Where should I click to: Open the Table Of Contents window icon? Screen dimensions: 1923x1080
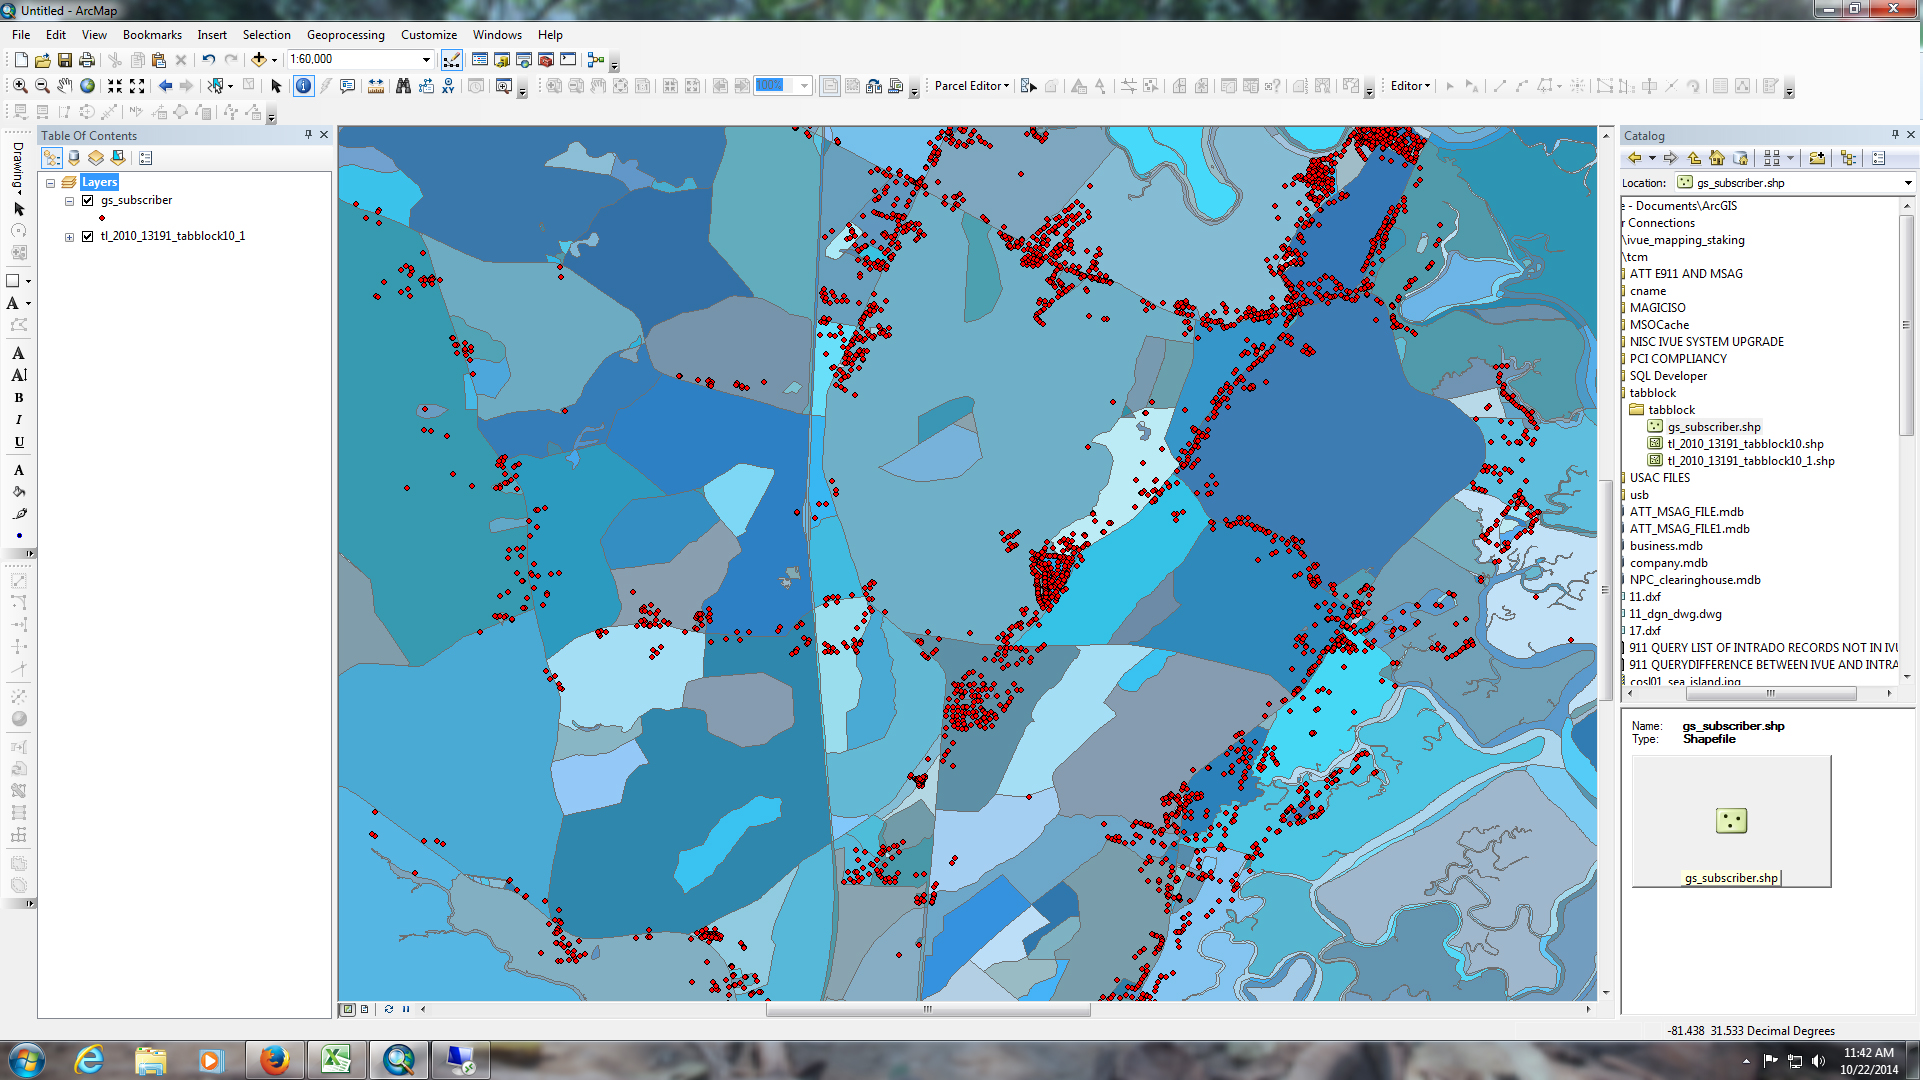pos(480,60)
